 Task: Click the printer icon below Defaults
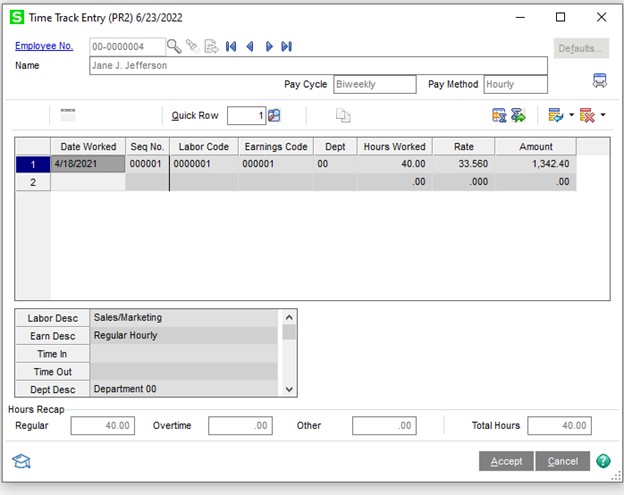pos(599,81)
